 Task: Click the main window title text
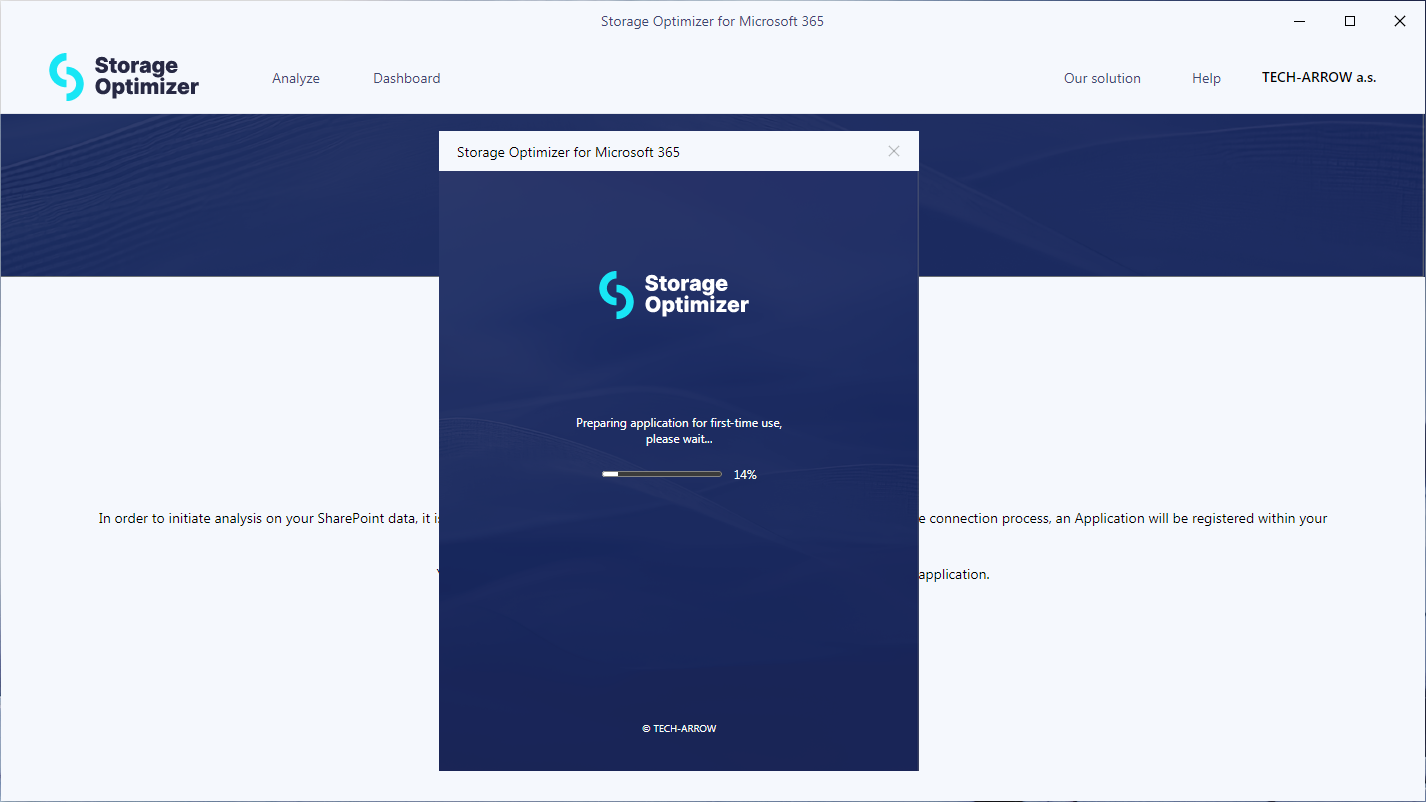tap(712, 21)
